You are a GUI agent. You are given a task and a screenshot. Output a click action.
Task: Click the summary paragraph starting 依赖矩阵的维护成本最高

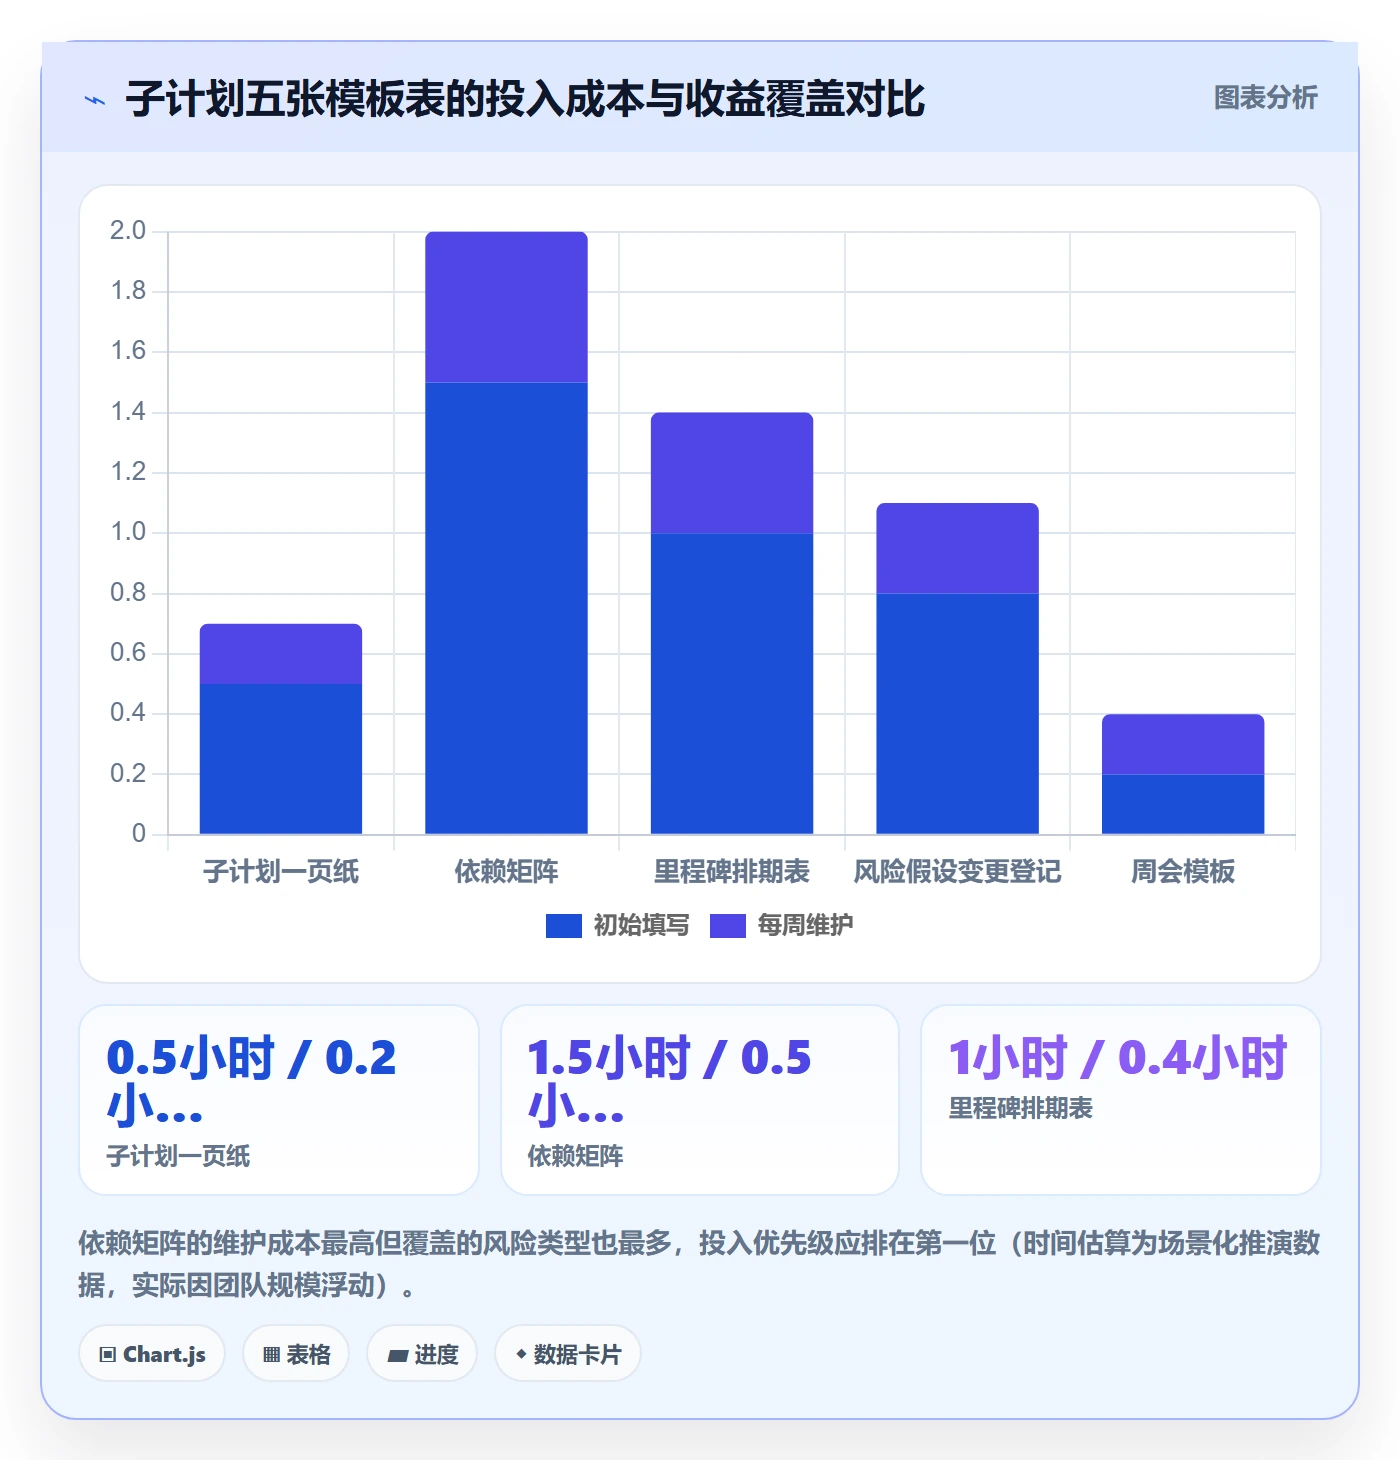(699, 1264)
